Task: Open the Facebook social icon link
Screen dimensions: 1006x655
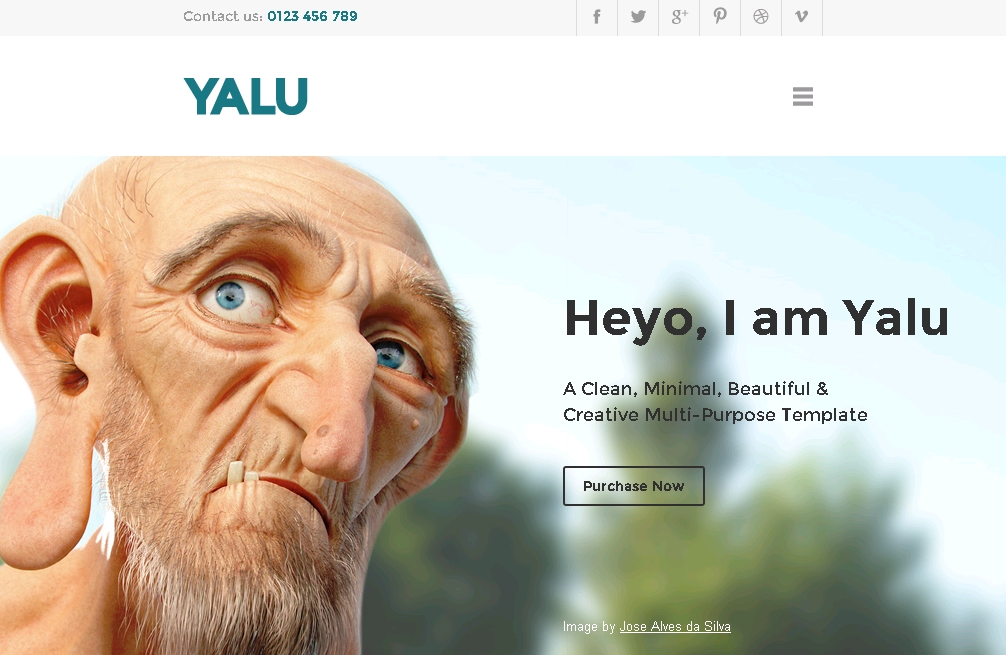Action: click(x=597, y=17)
